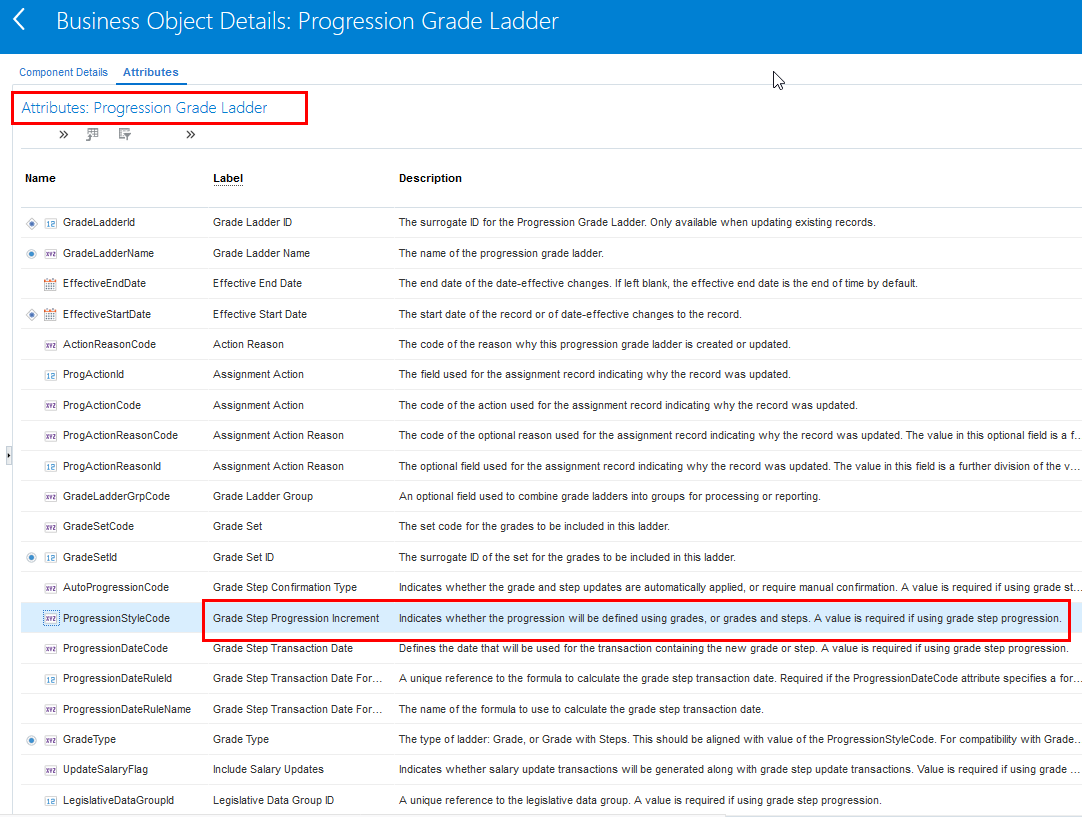
Task: Click text type icon beside ProgActionCode
Action: pyautogui.click(x=50, y=406)
